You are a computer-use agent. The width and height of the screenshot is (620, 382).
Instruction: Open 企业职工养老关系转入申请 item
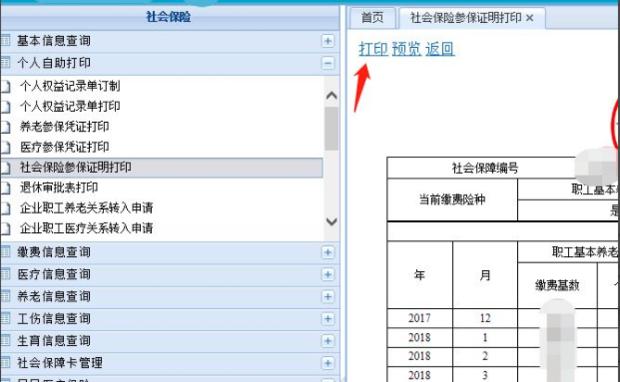(x=87, y=208)
